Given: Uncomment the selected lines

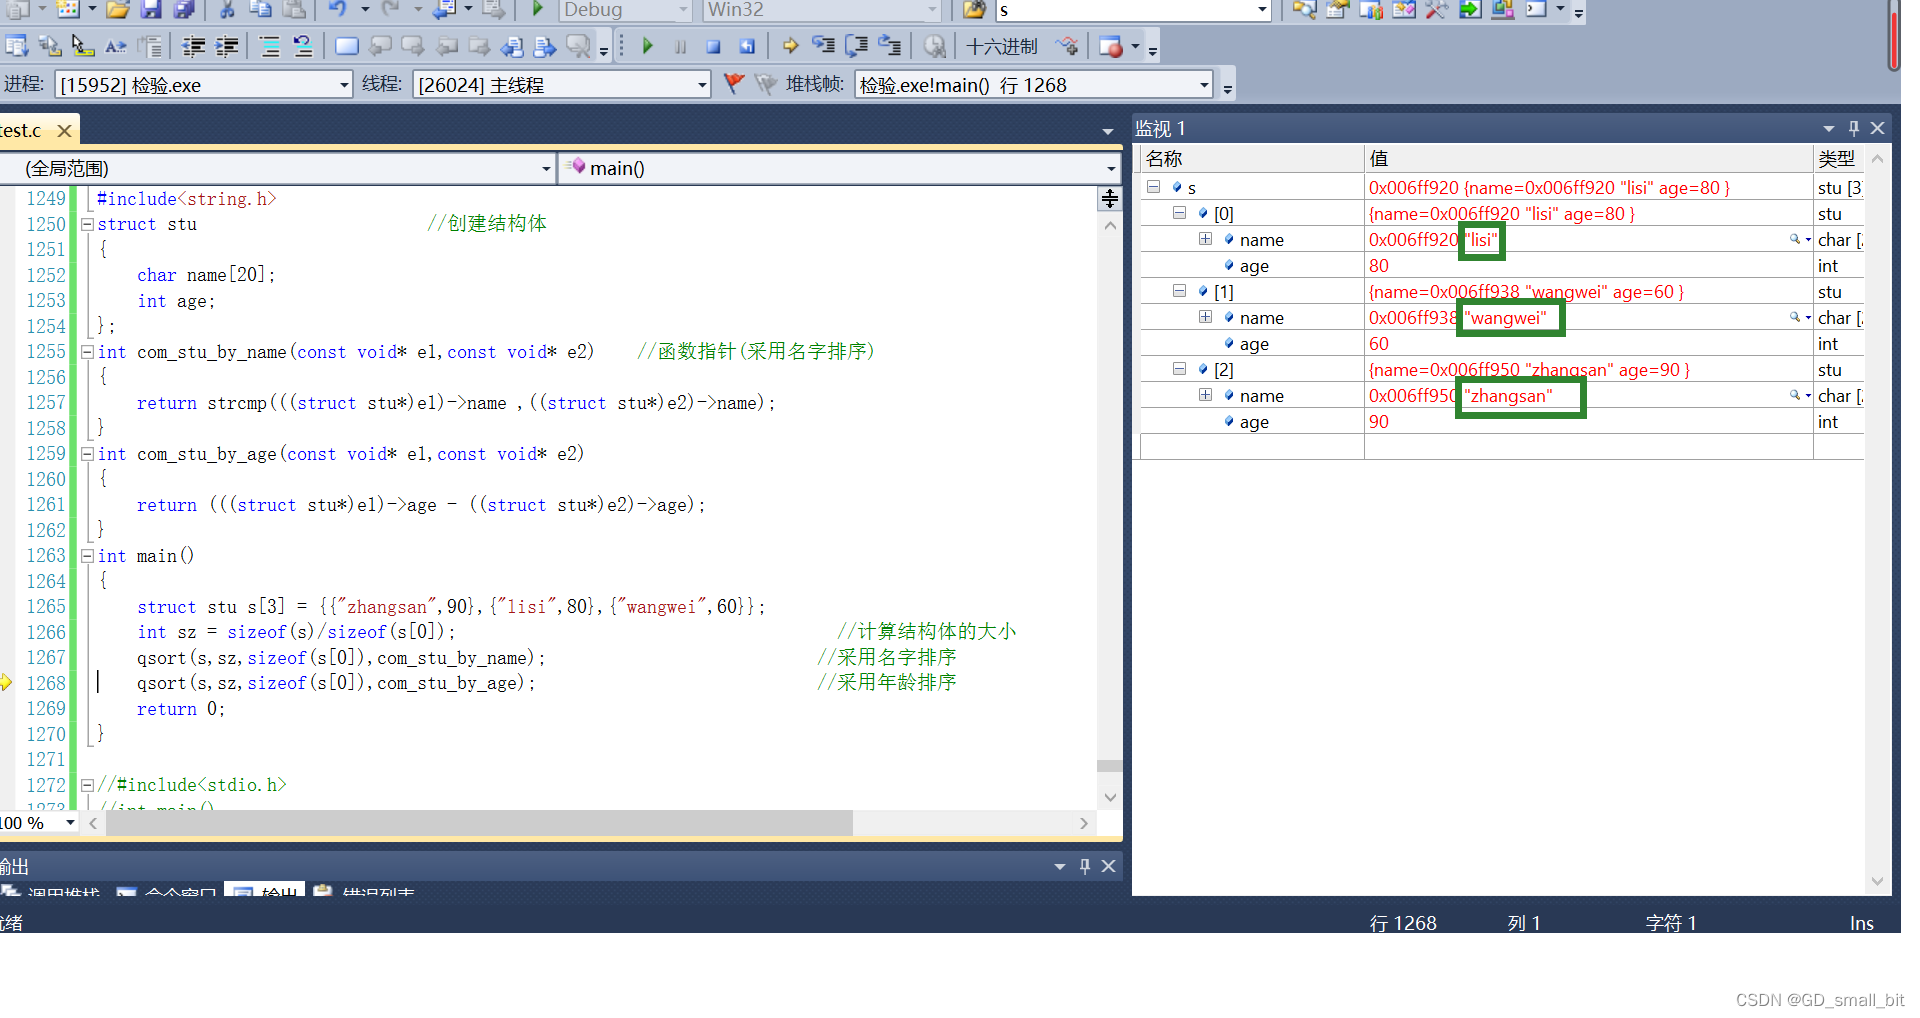Looking at the screenshot, I should 303,46.
